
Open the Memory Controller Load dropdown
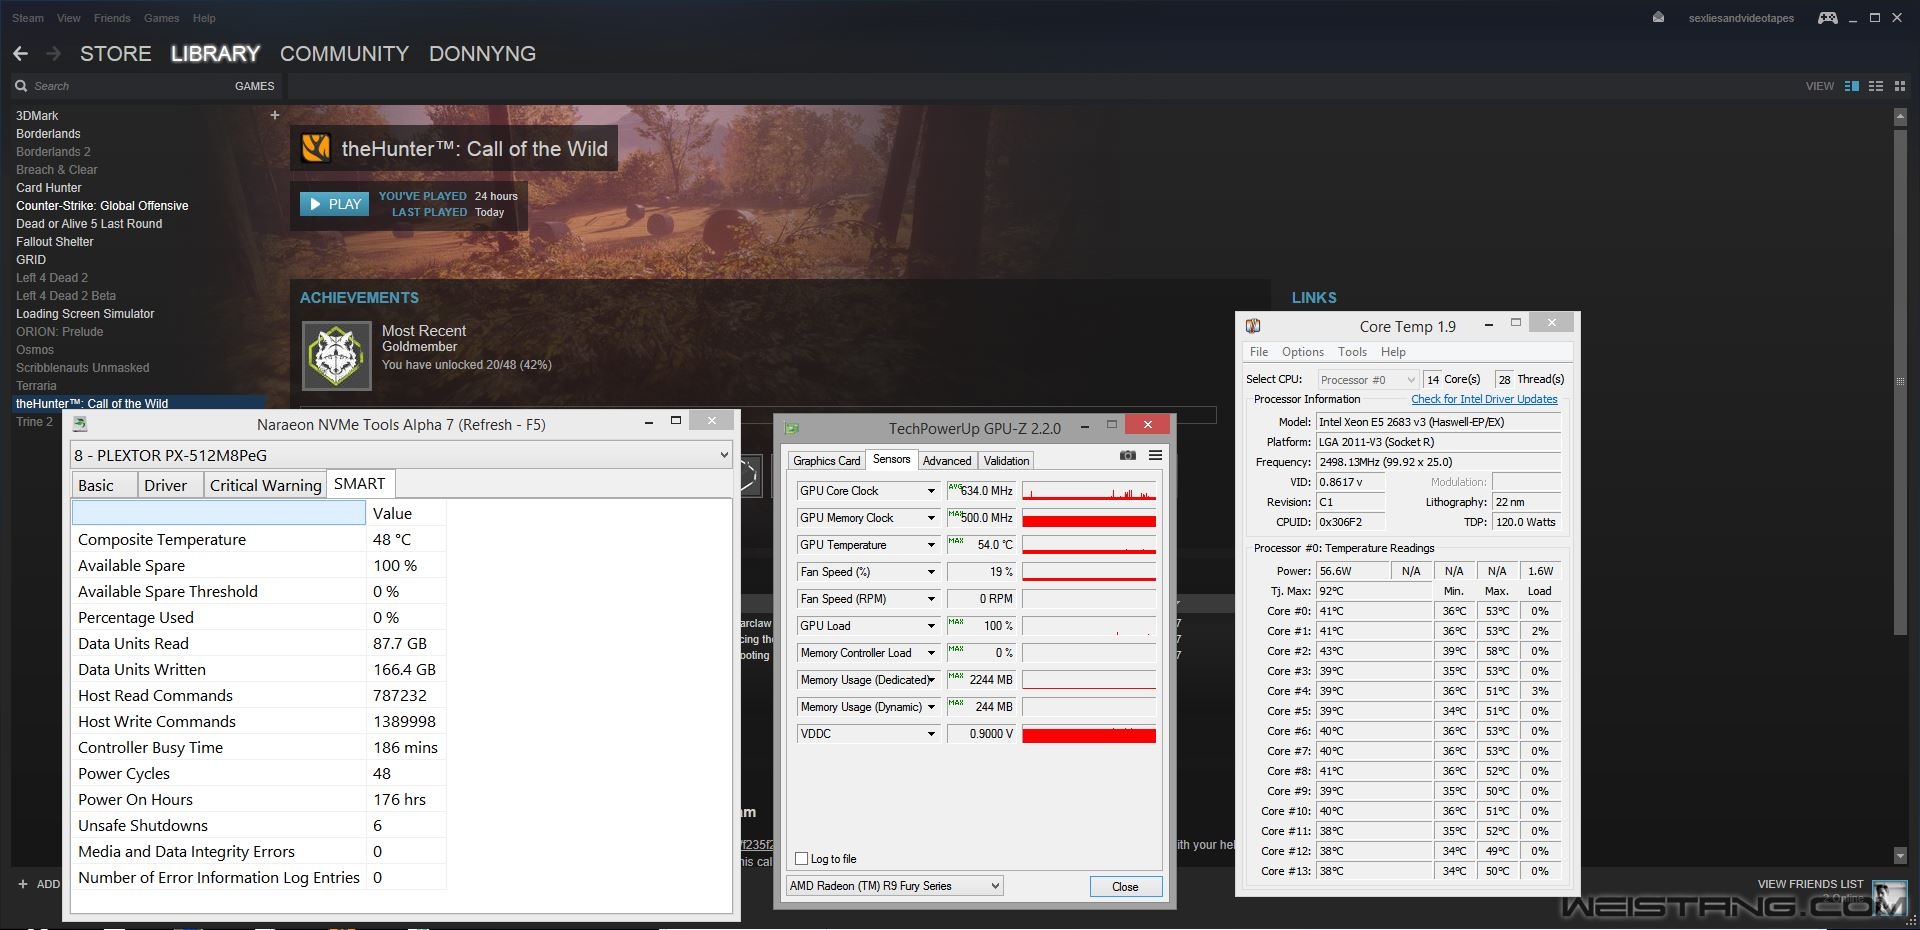(x=931, y=653)
